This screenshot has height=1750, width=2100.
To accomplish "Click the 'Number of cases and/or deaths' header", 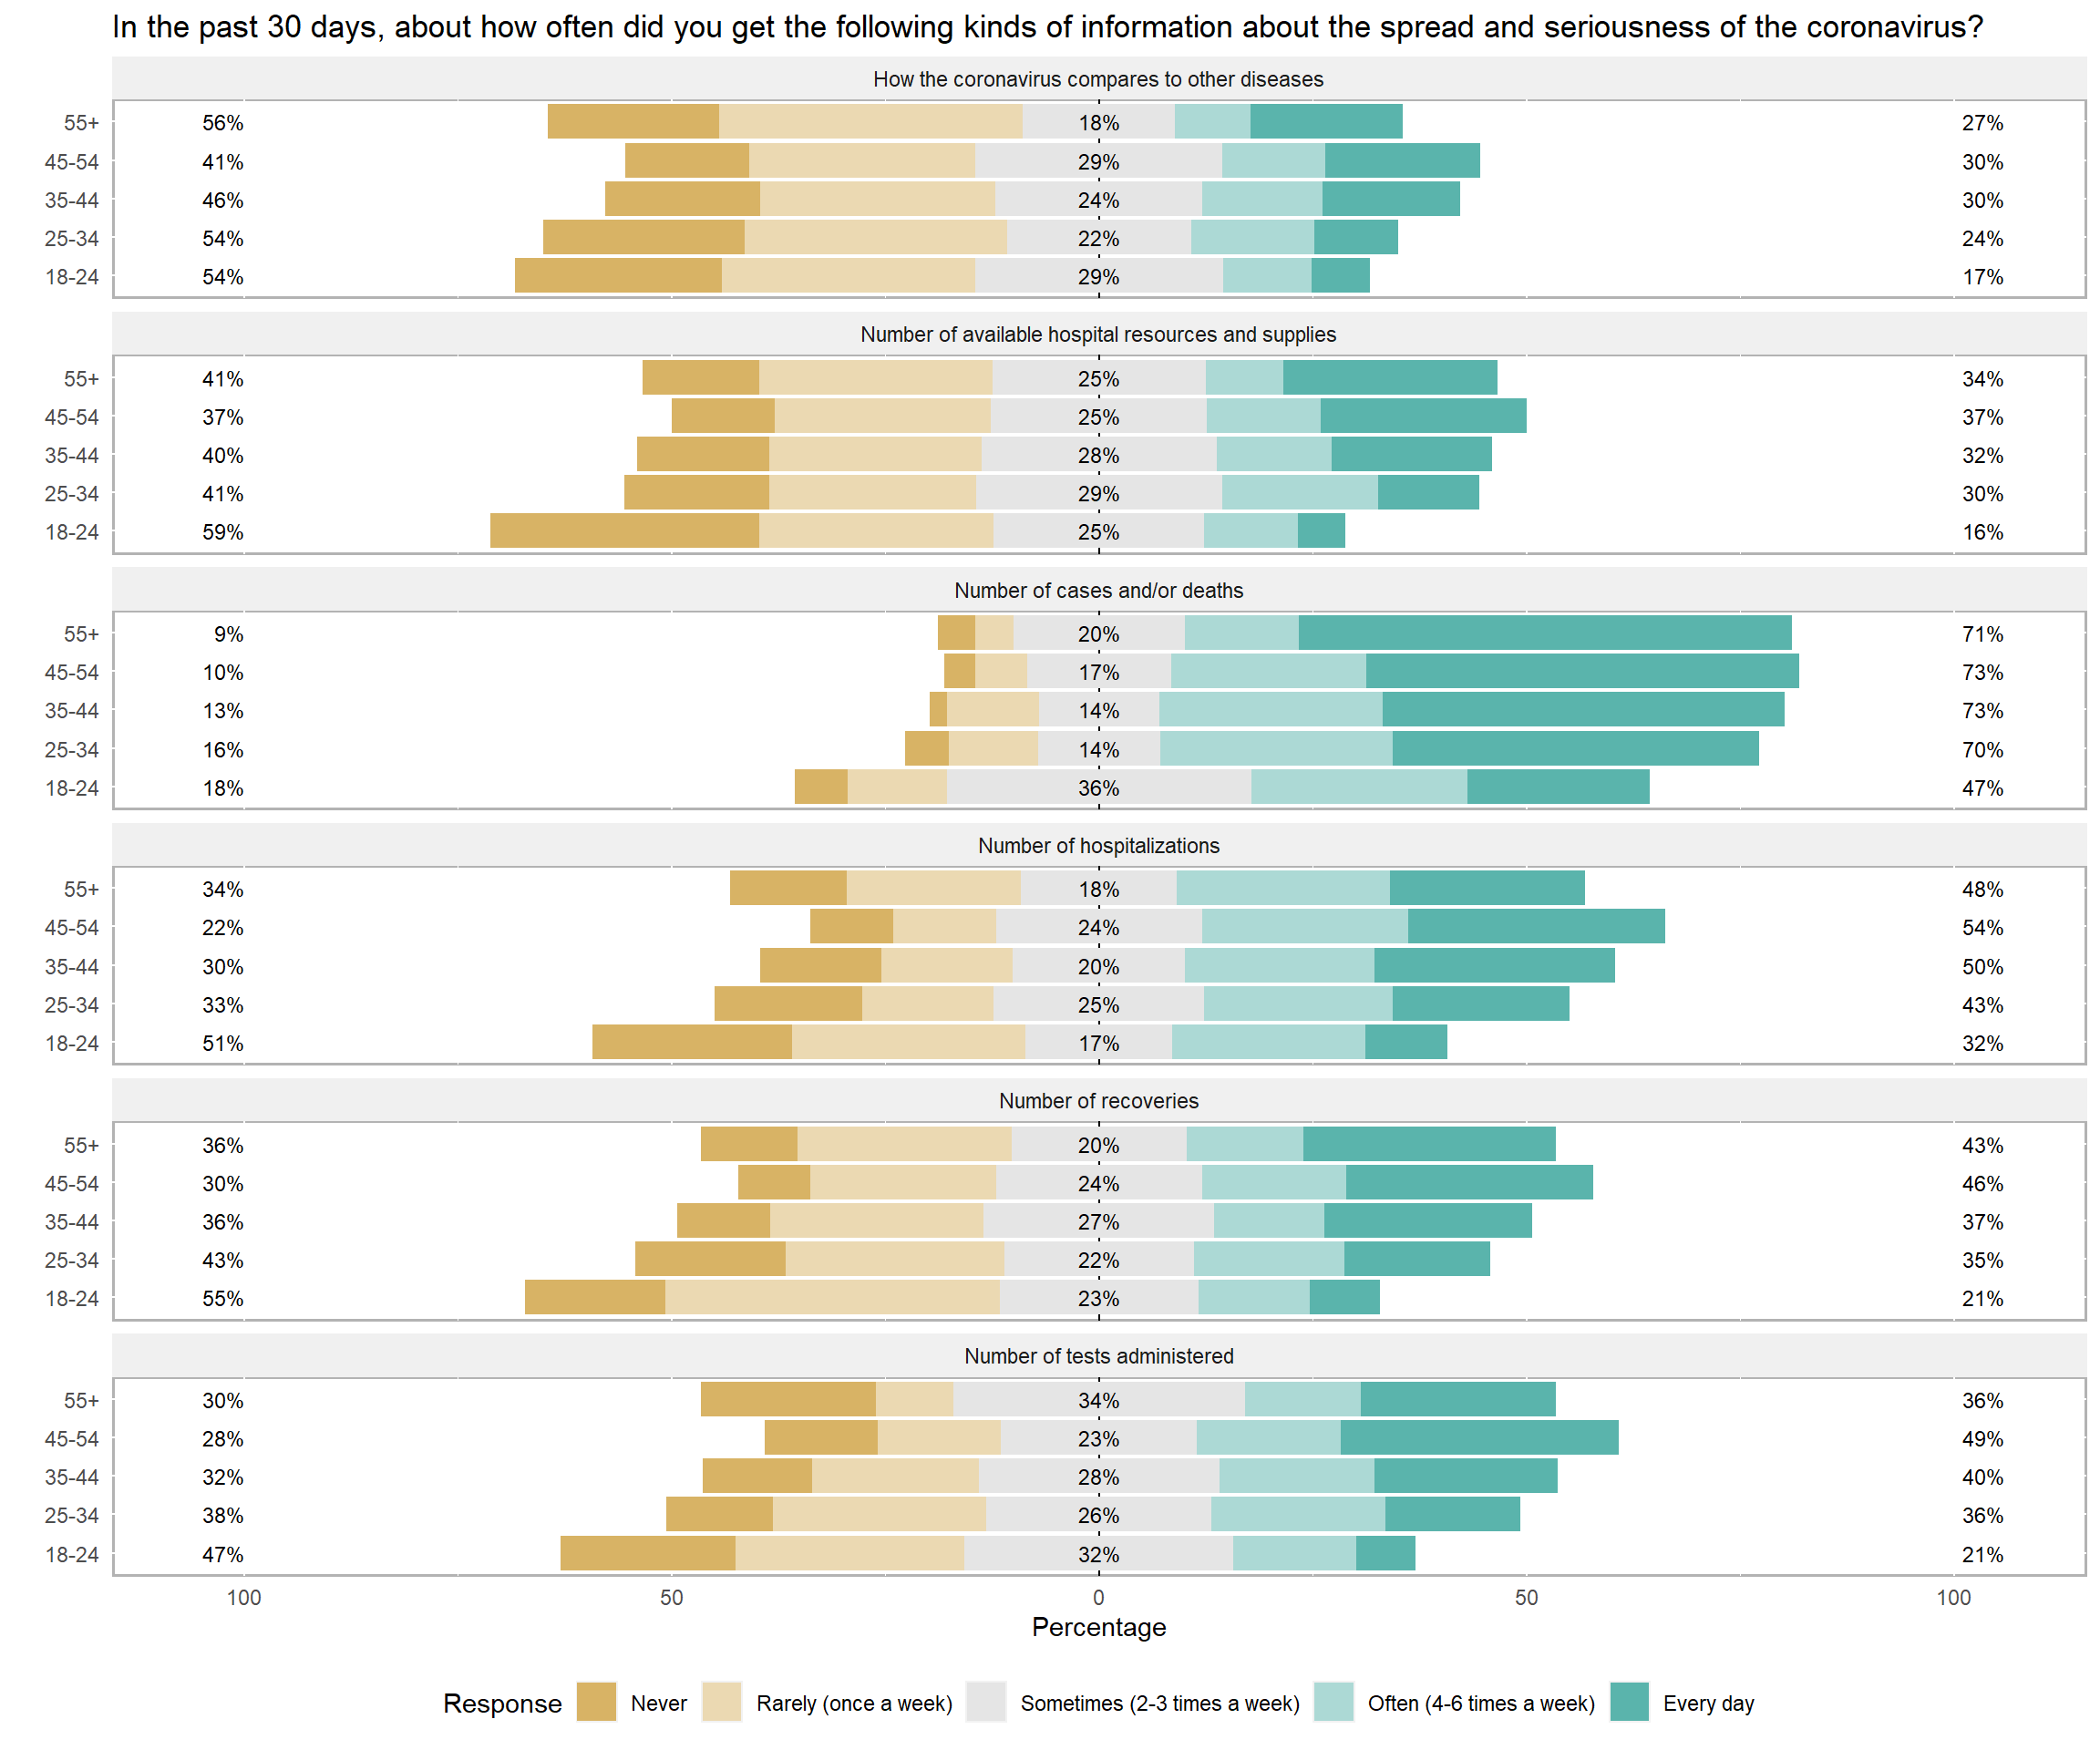I will tap(1098, 591).
